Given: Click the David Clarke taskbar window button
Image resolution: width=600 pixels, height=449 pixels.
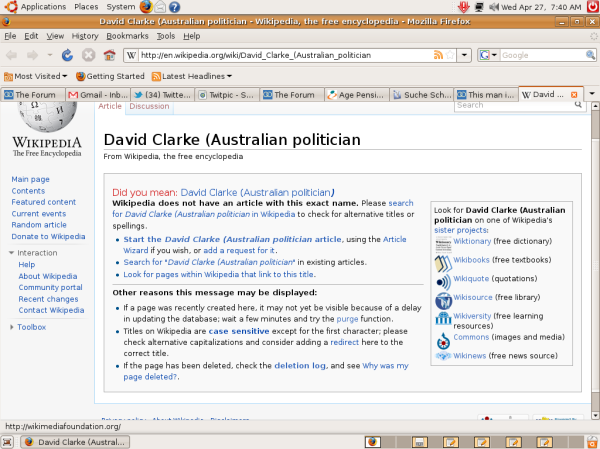Looking at the screenshot, I should 75,442.
